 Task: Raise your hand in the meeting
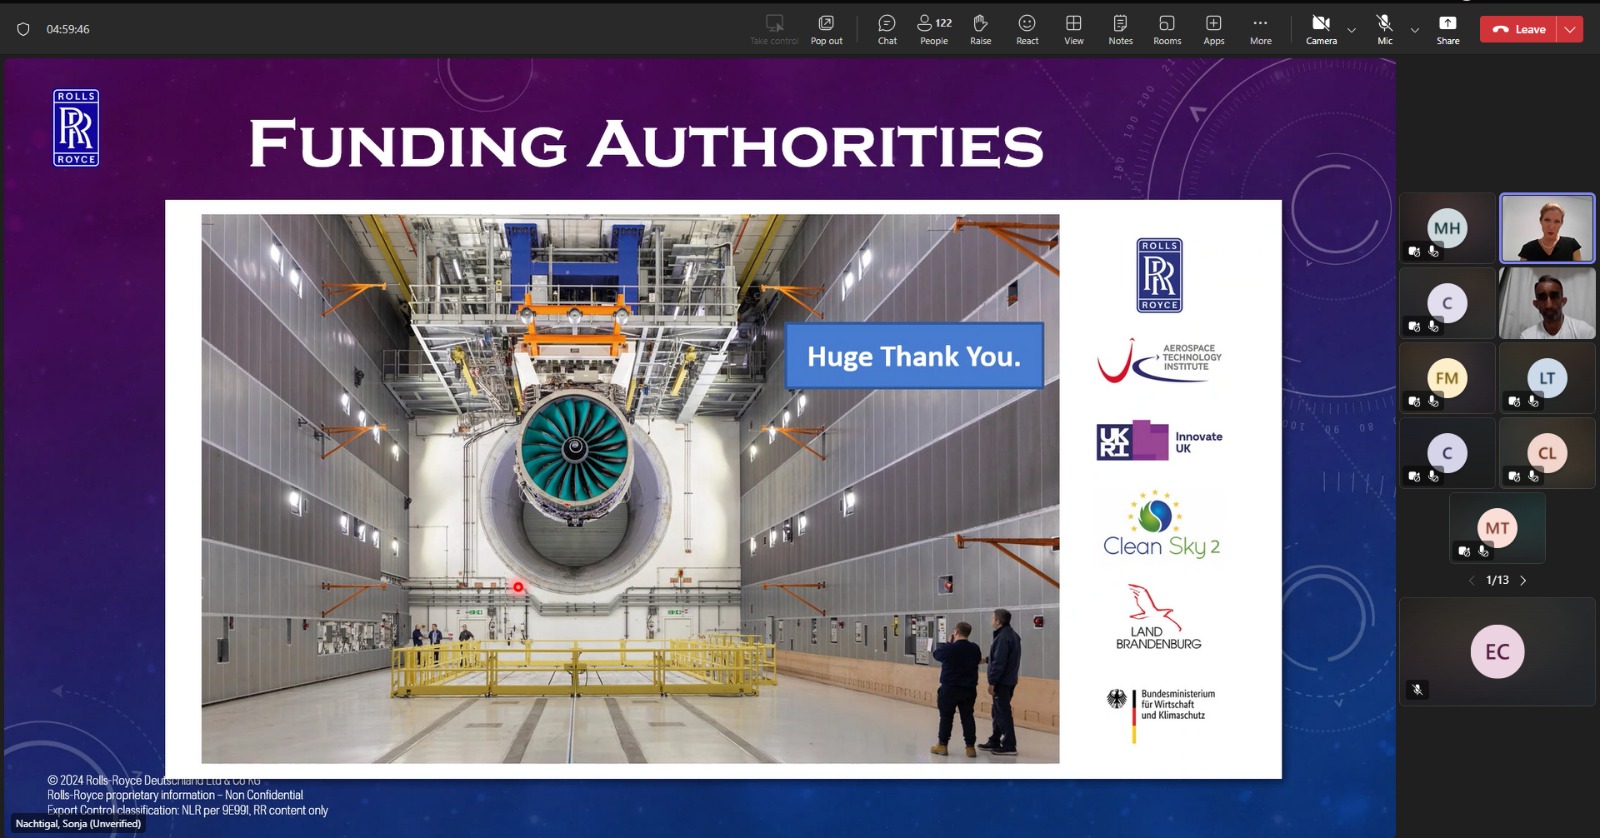pyautogui.click(x=980, y=29)
